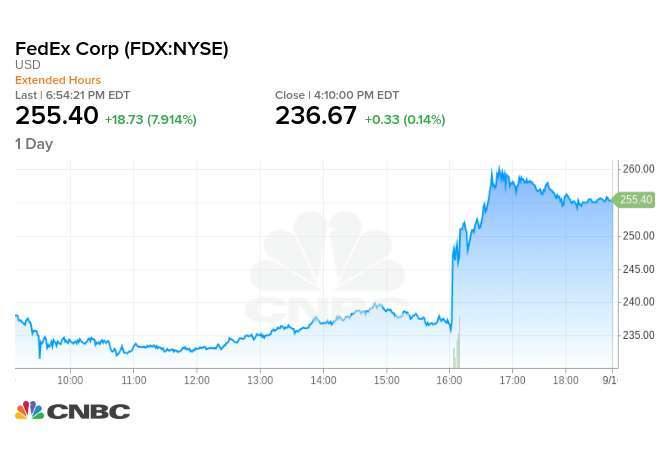
Task: Click the +0.33 (0.14%) change value
Action: [405, 120]
